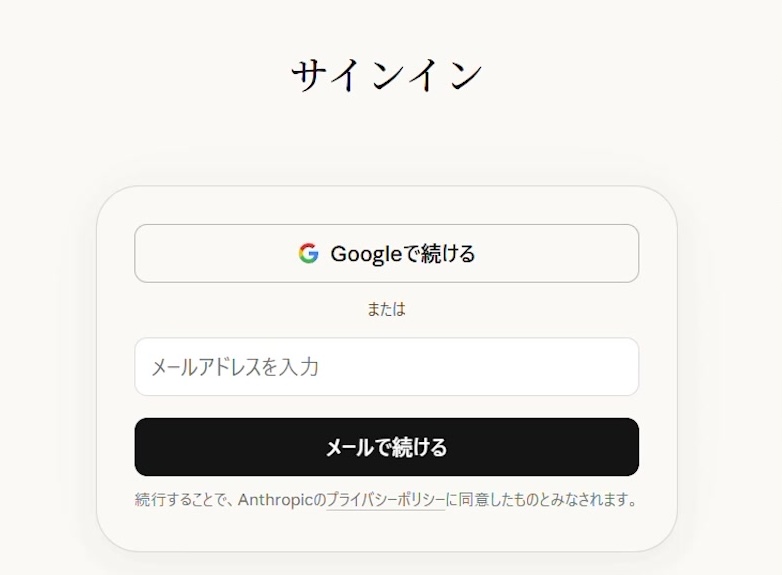Click the Googleで続ける label text
The width and height of the screenshot is (782, 575).
[402, 254]
